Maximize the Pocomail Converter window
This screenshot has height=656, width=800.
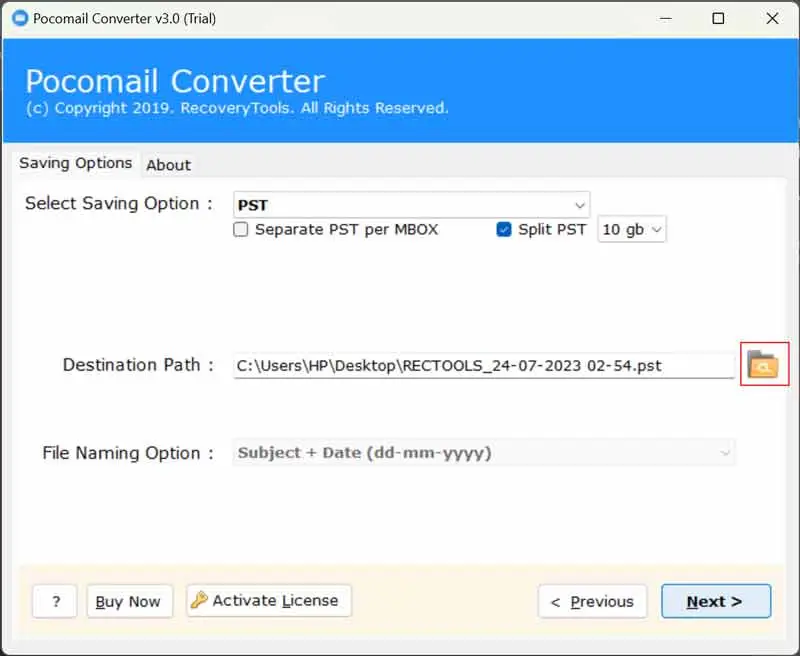(x=718, y=18)
